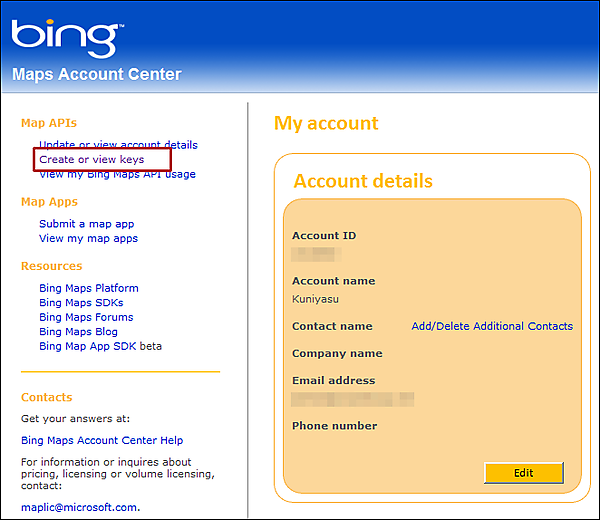This screenshot has height=520, width=600.
Task: Open View my map apps link
Action: tap(88, 238)
